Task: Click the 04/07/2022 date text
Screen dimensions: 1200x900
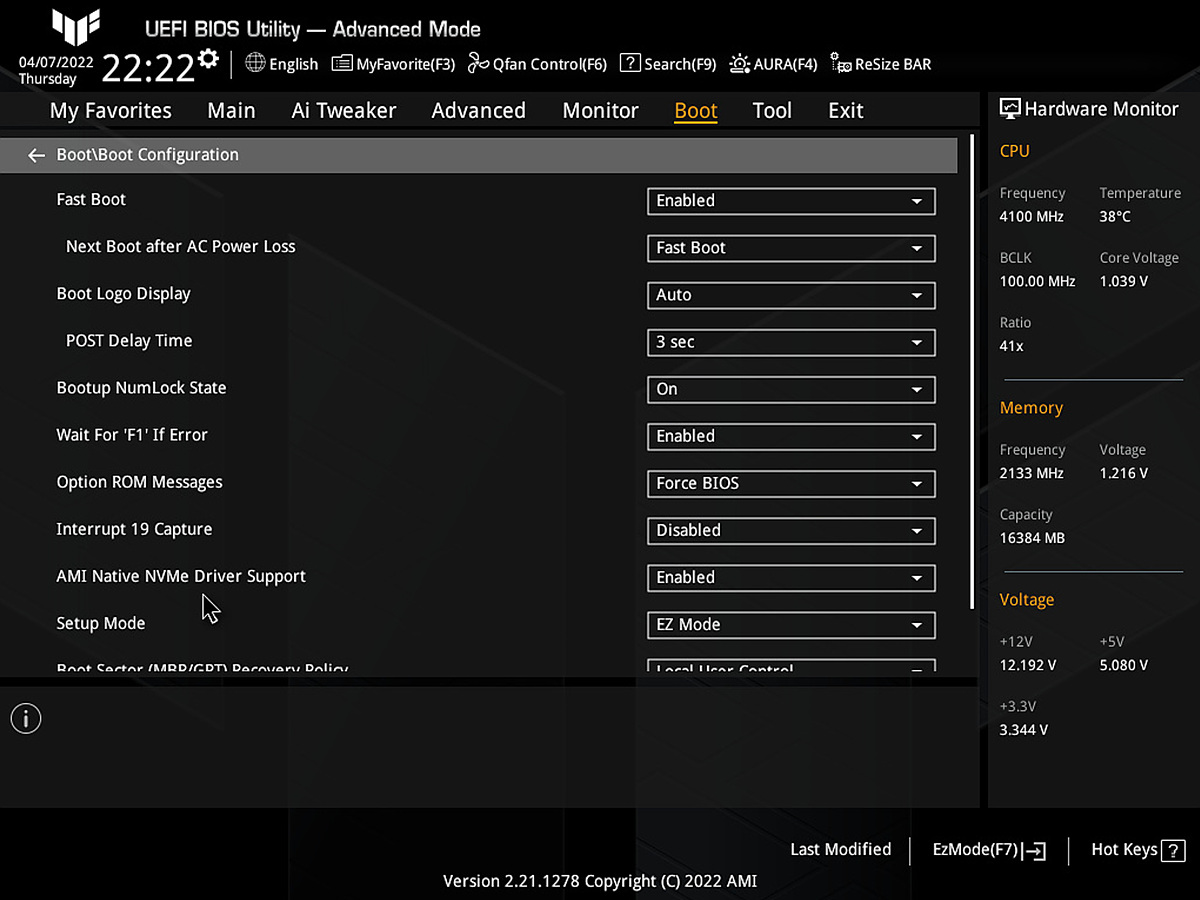Action: [56, 62]
